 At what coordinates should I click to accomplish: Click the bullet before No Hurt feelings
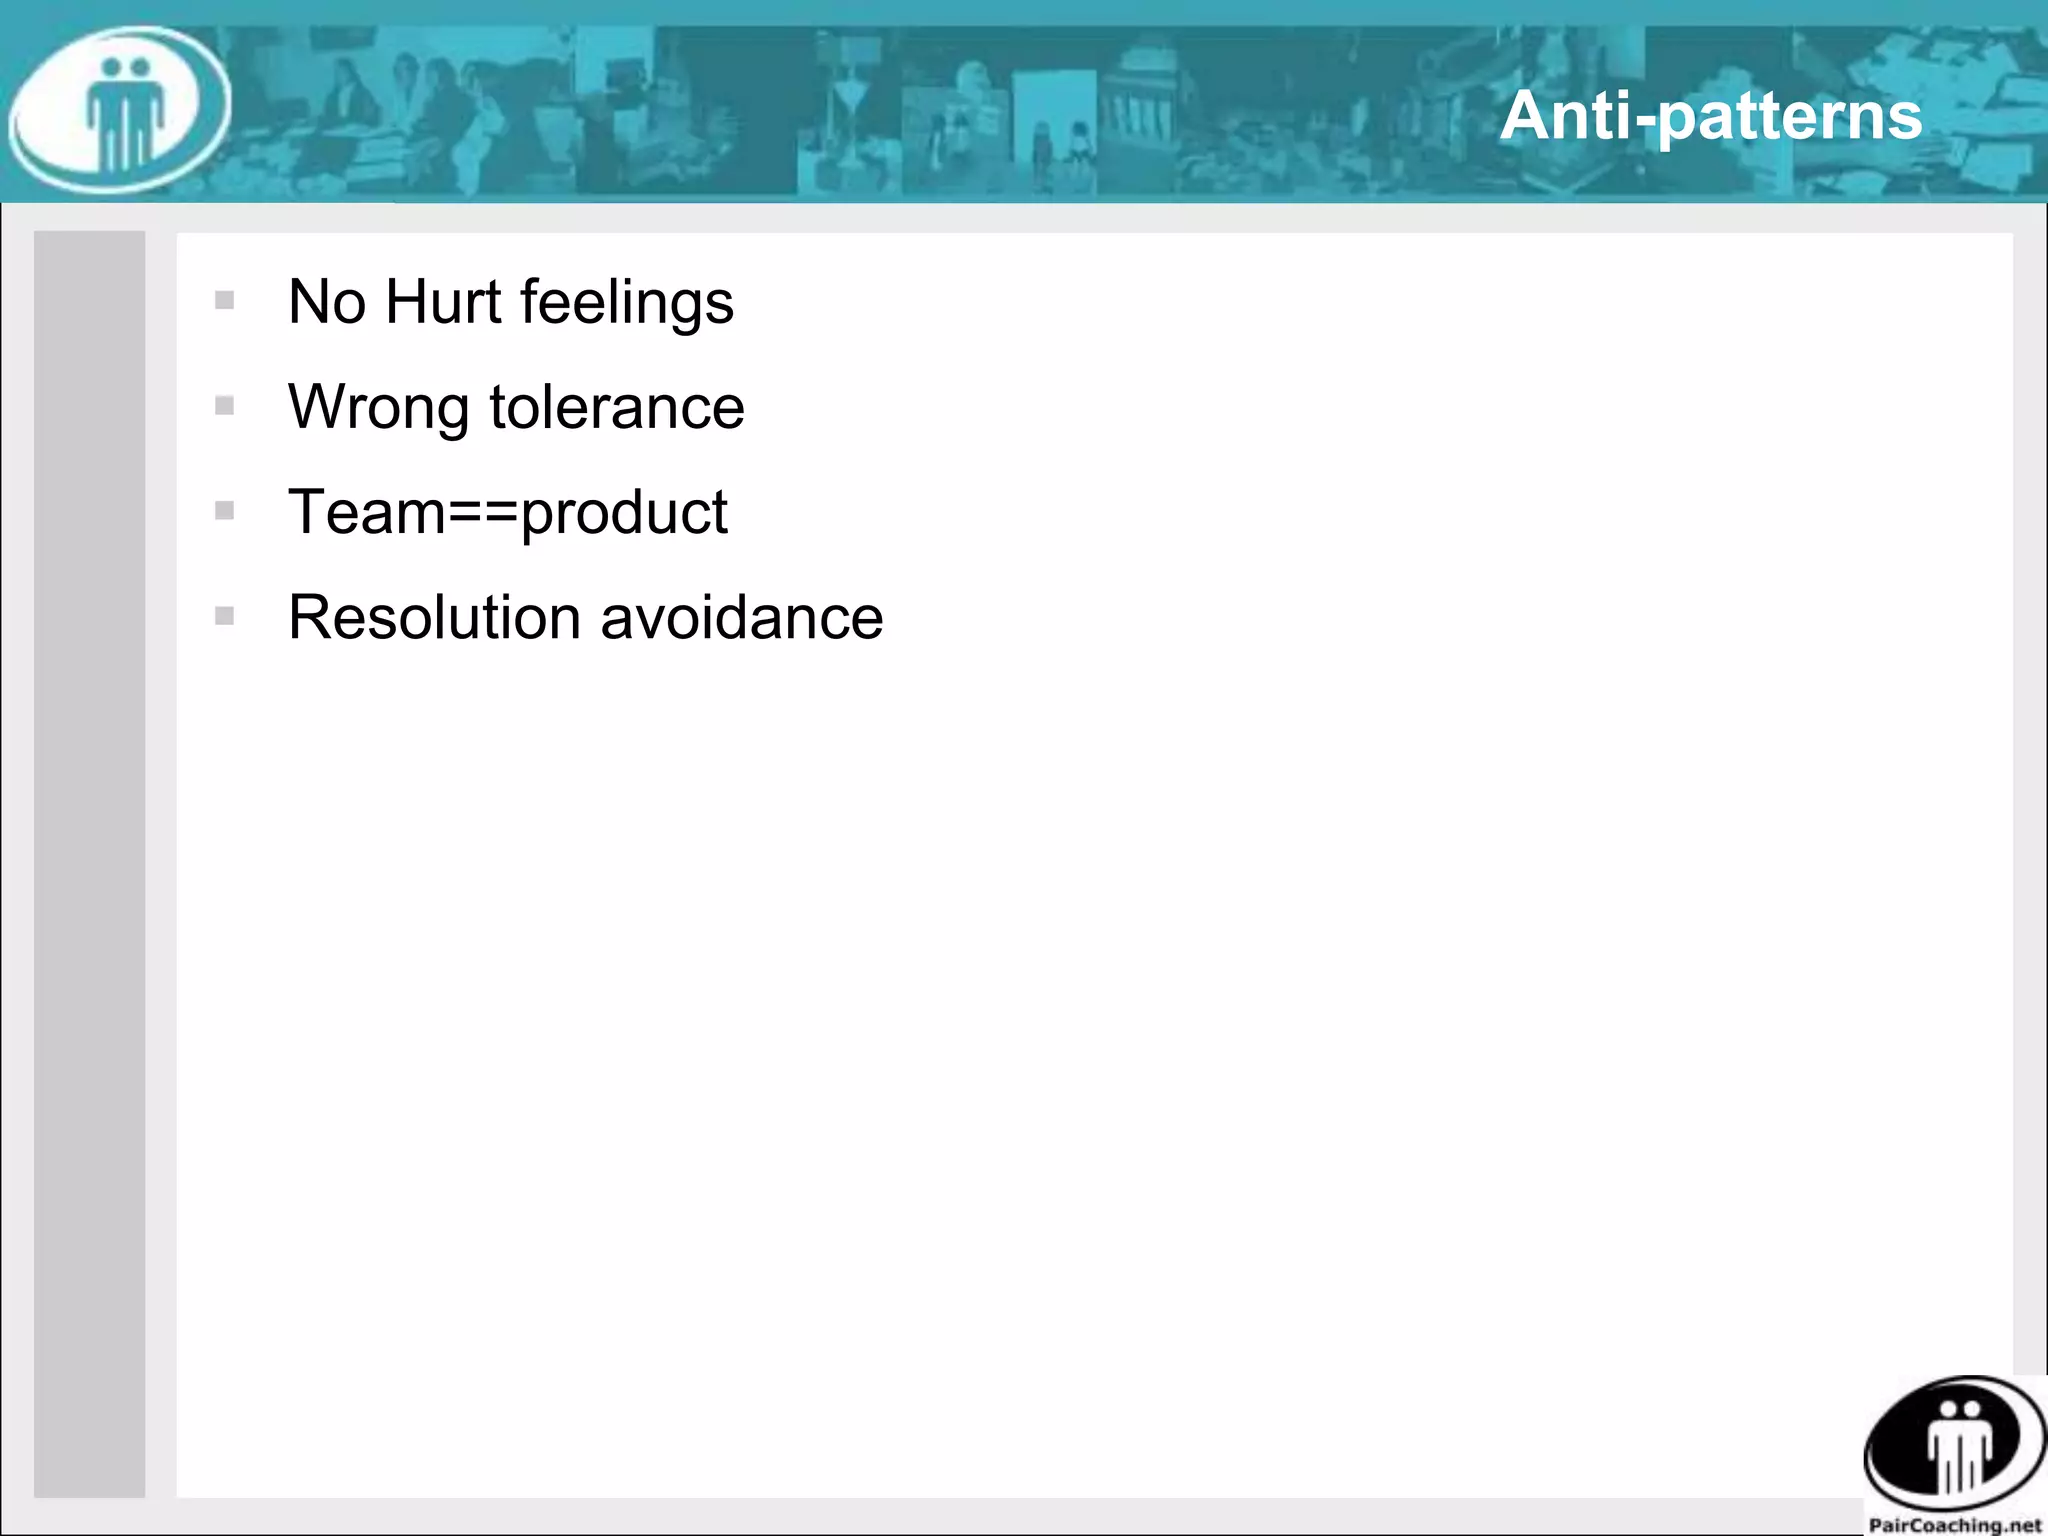click(225, 301)
